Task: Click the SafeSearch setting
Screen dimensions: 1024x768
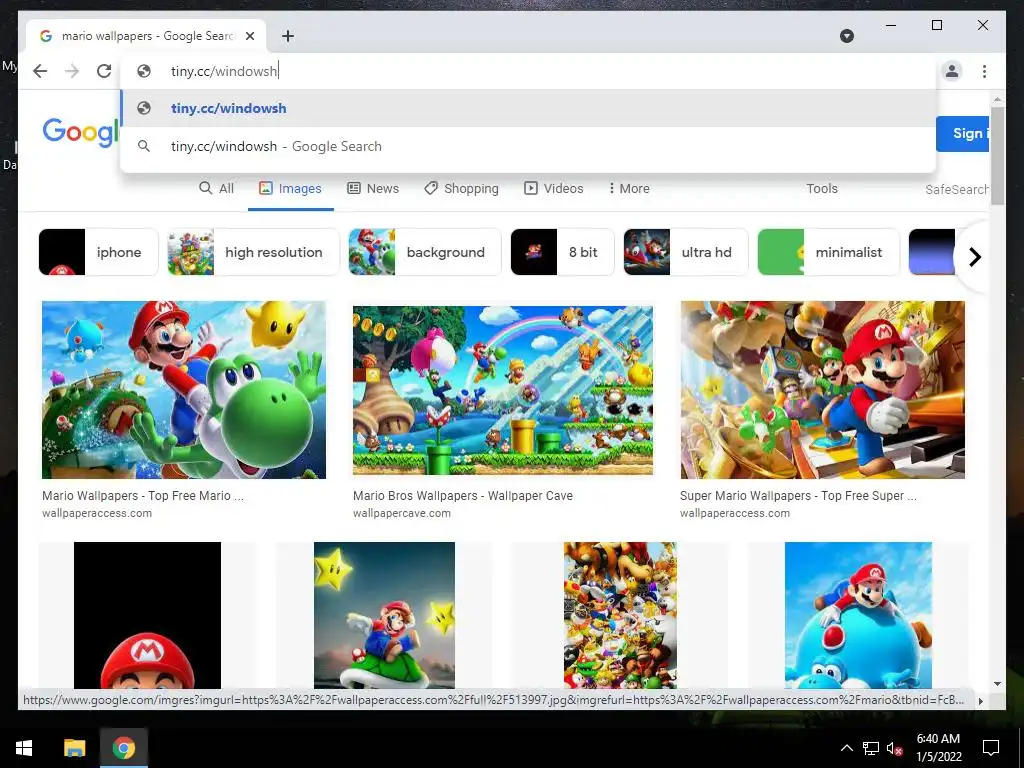Action: (x=957, y=189)
